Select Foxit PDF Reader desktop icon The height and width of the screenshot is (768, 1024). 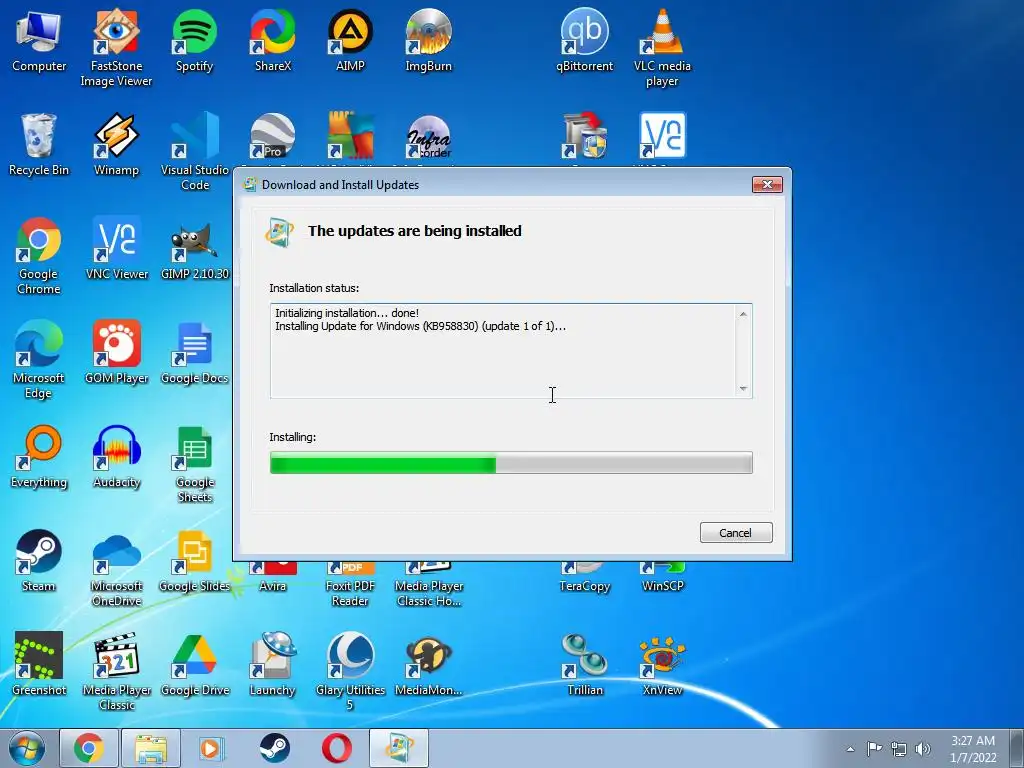click(350, 584)
